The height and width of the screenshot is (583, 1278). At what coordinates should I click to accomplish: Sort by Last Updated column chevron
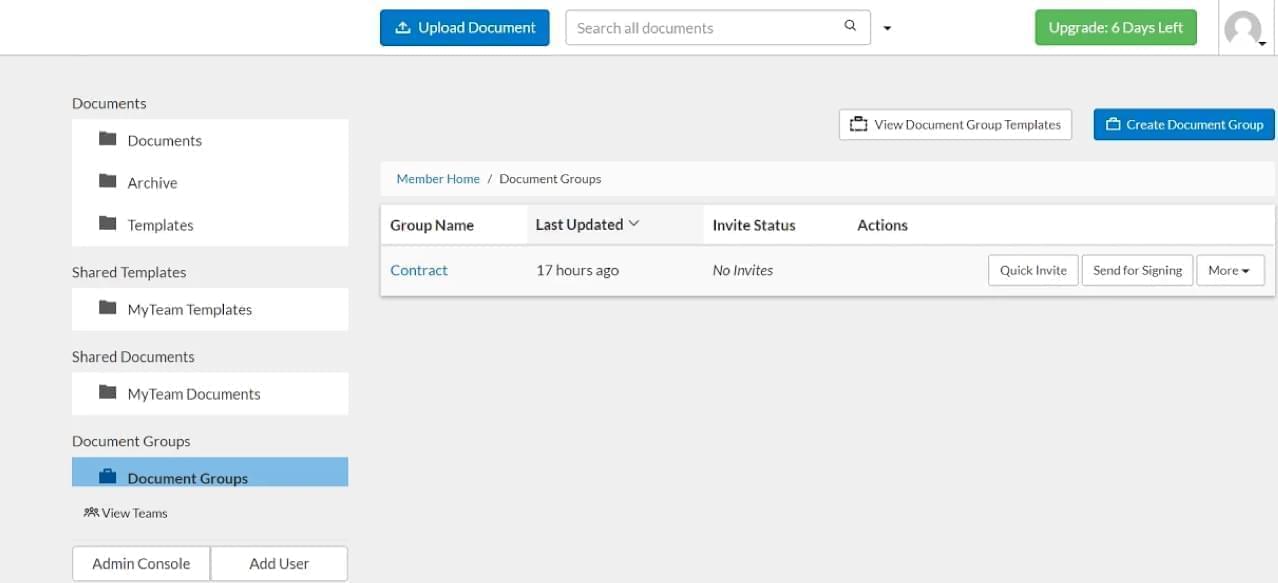(x=634, y=224)
